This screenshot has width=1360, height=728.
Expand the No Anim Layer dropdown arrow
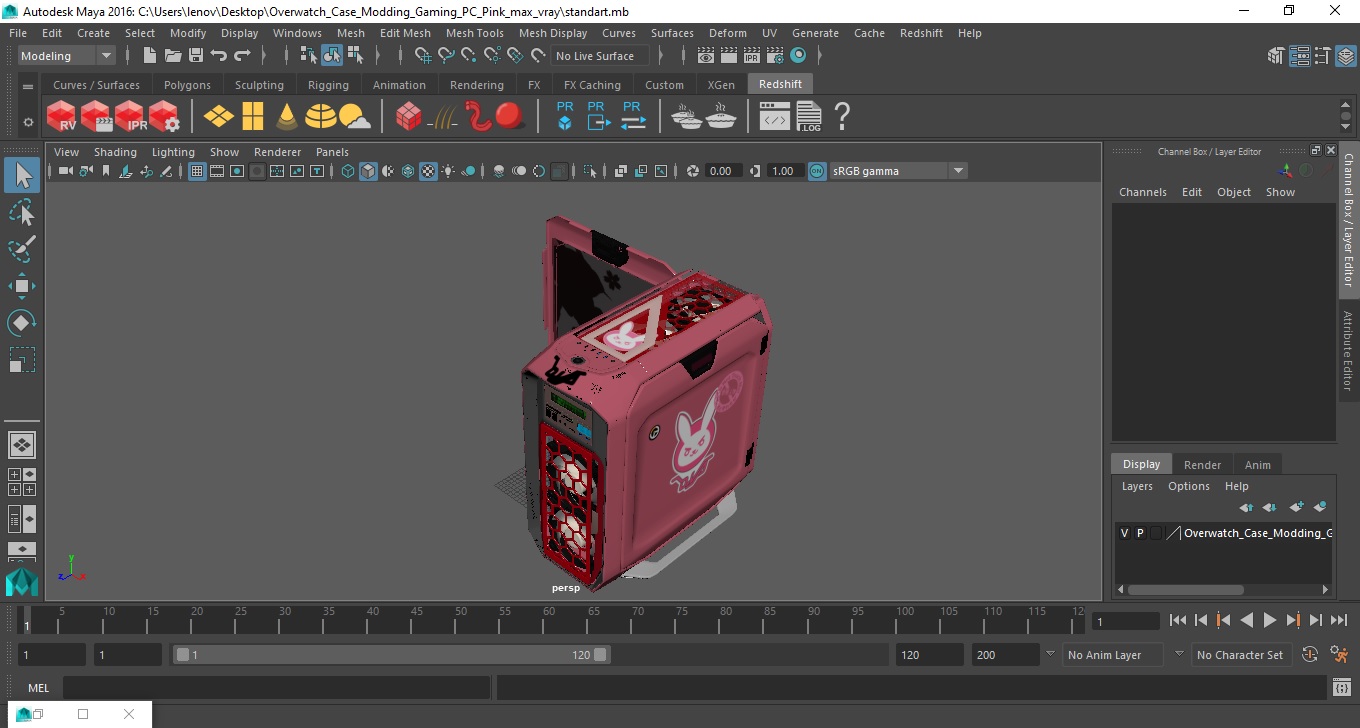[x=1050, y=654]
